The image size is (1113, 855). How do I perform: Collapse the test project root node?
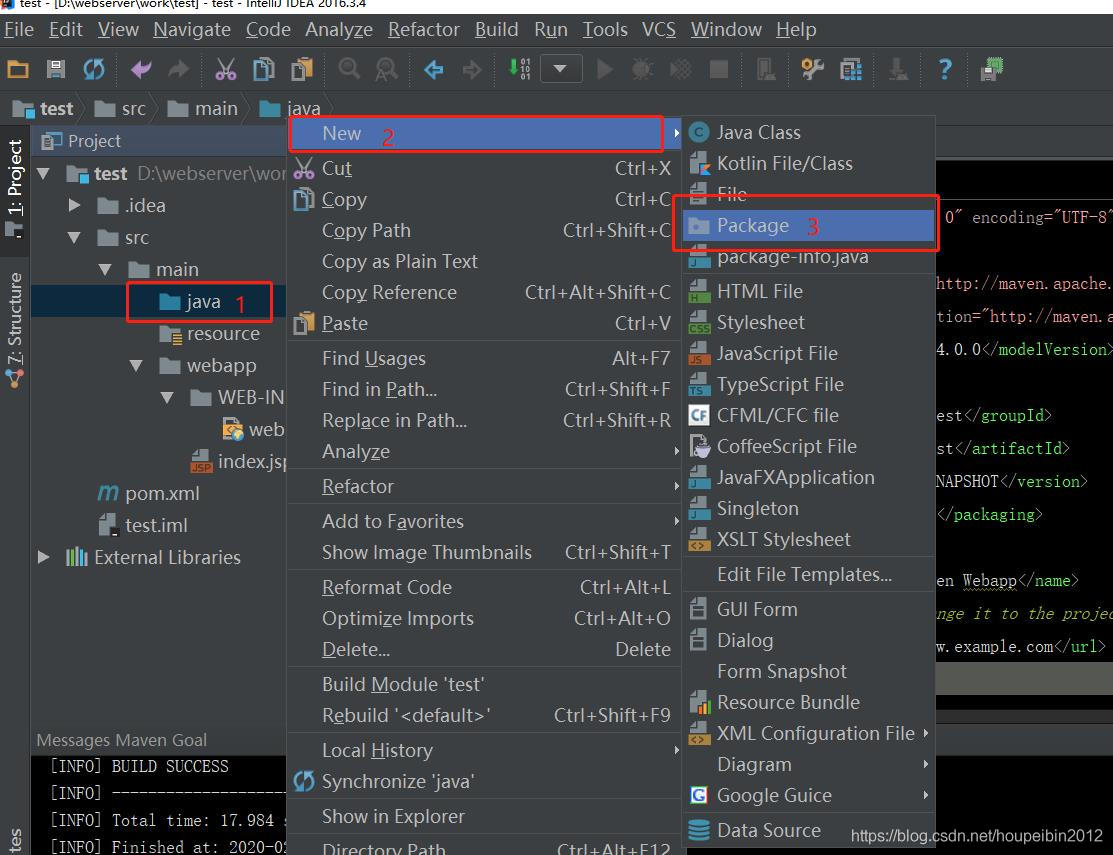pos(43,174)
